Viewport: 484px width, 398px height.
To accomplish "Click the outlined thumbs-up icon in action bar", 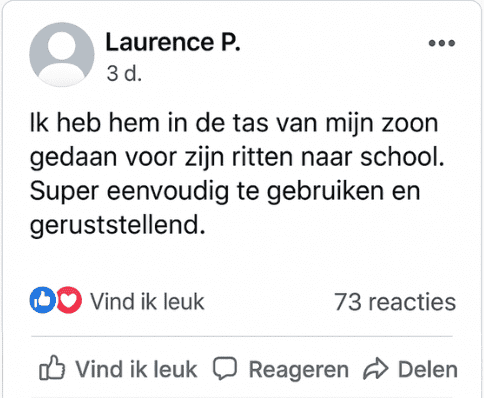I will 52,368.
